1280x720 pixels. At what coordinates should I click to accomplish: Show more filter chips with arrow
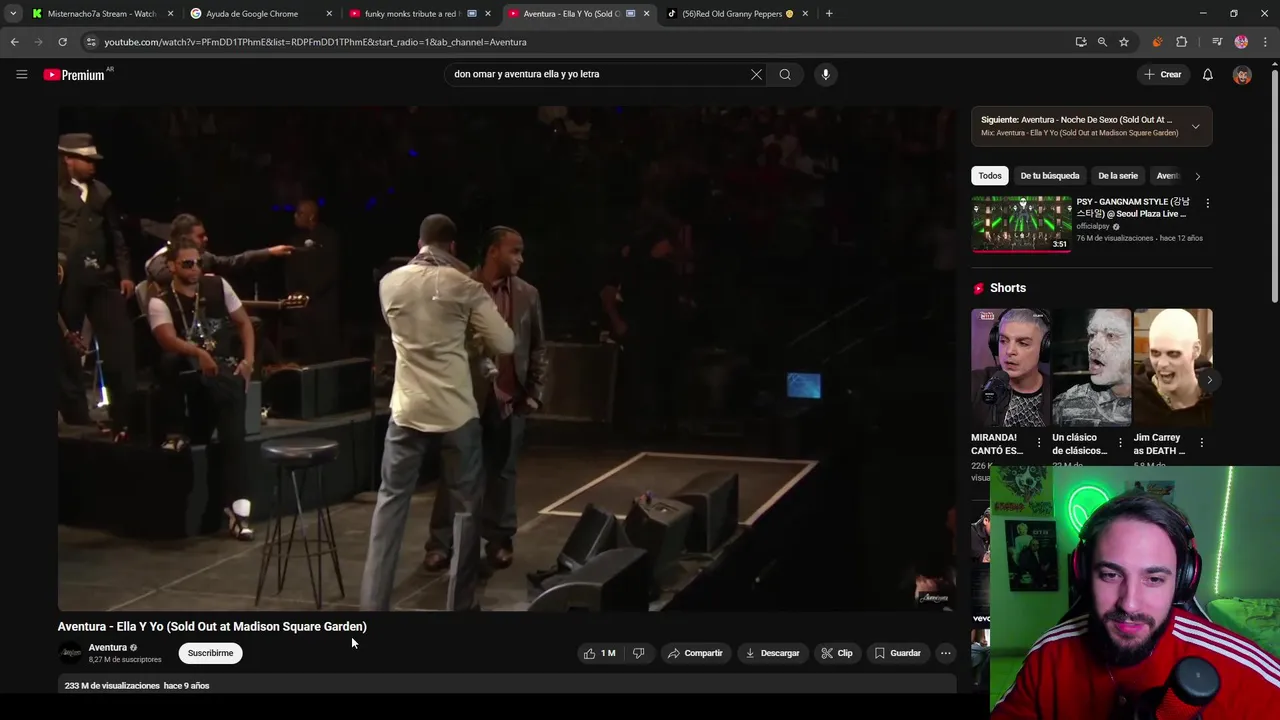[x=1197, y=176]
